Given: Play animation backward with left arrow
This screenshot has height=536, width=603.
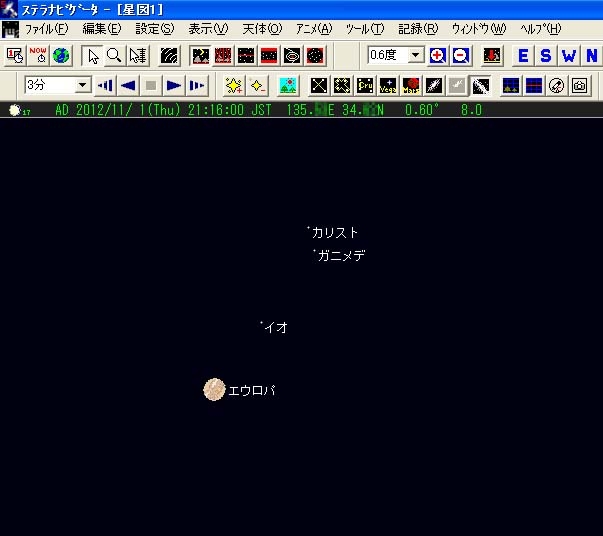Looking at the screenshot, I should [128, 85].
